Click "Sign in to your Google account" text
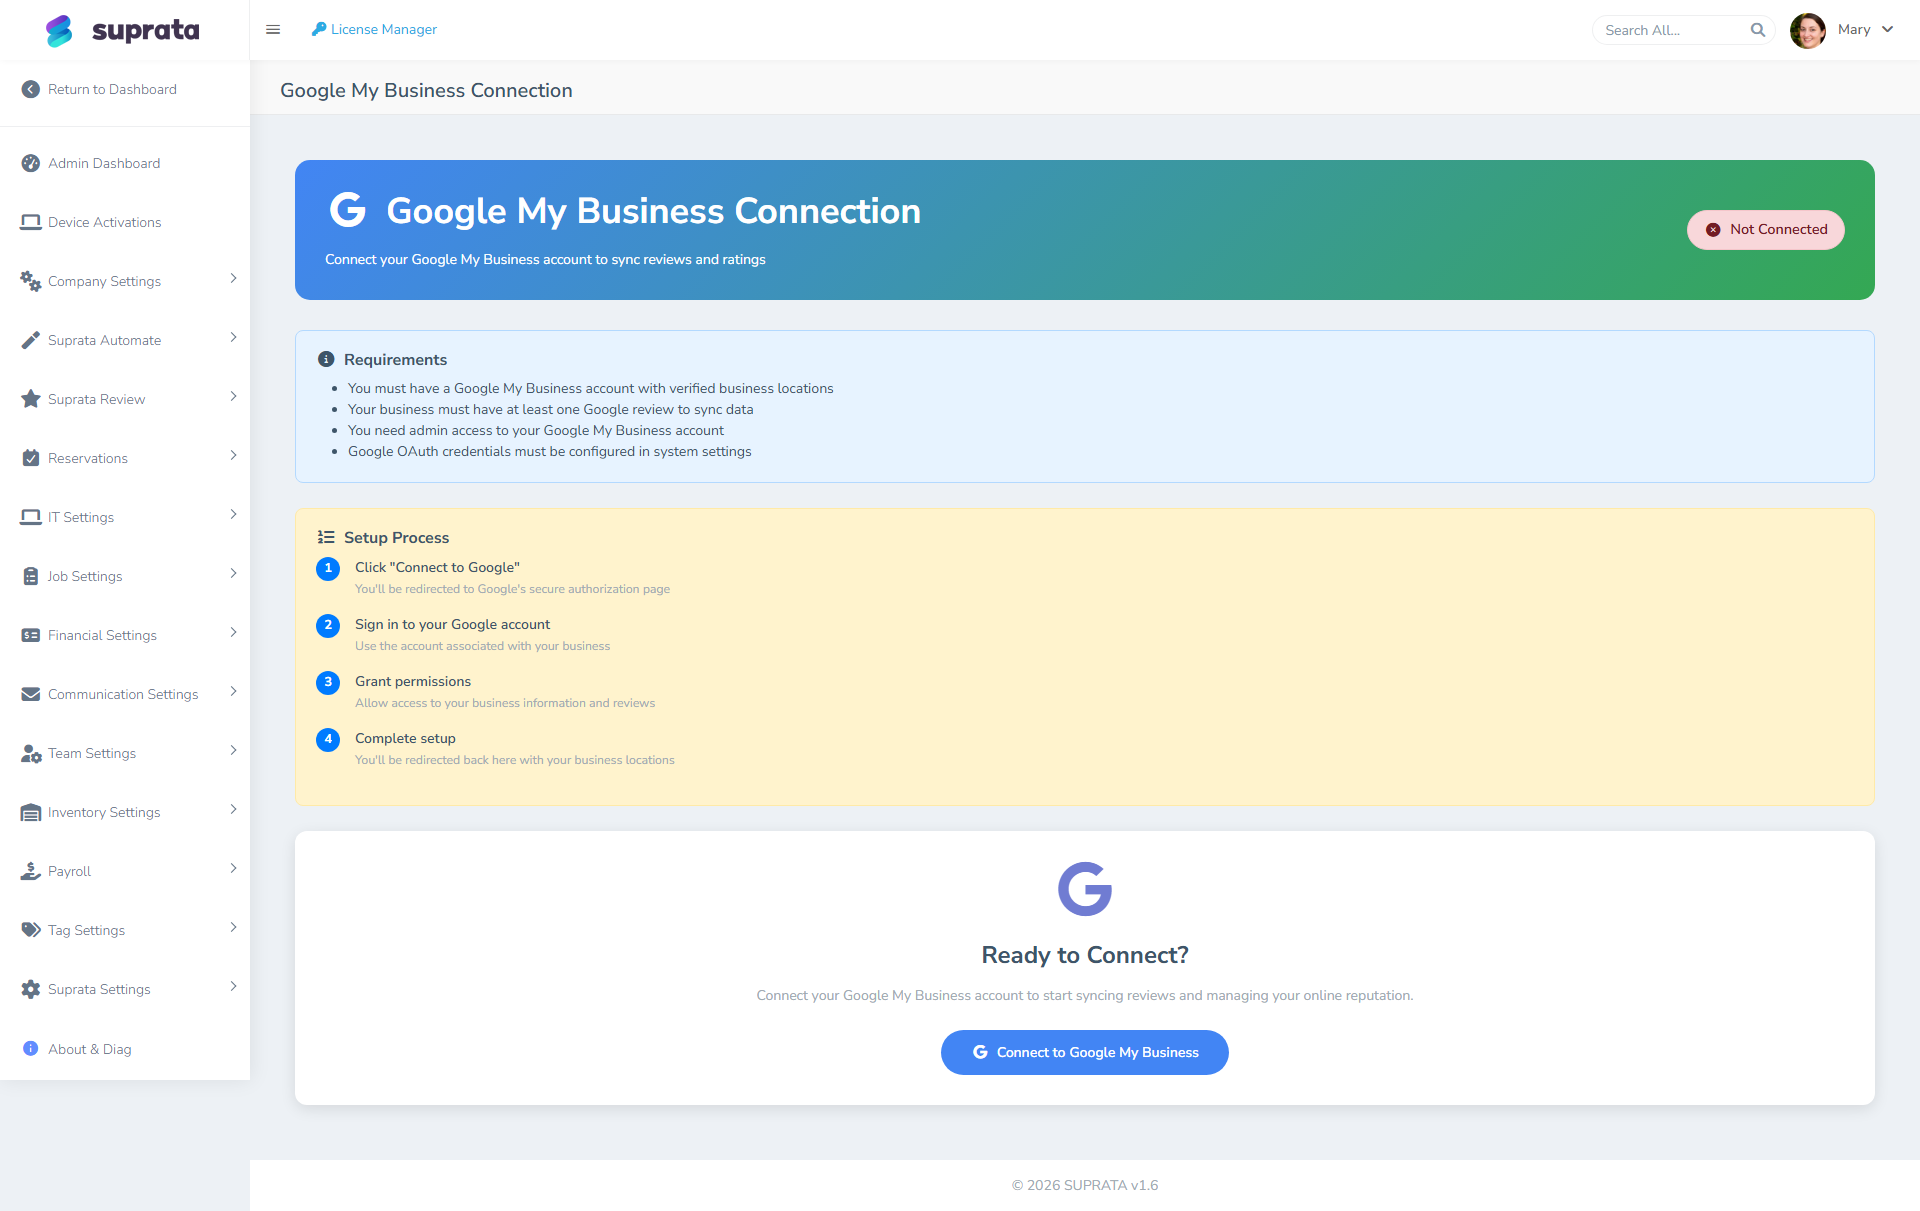The height and width of the screenshot is (1211, 1920). tap(452, 624)
